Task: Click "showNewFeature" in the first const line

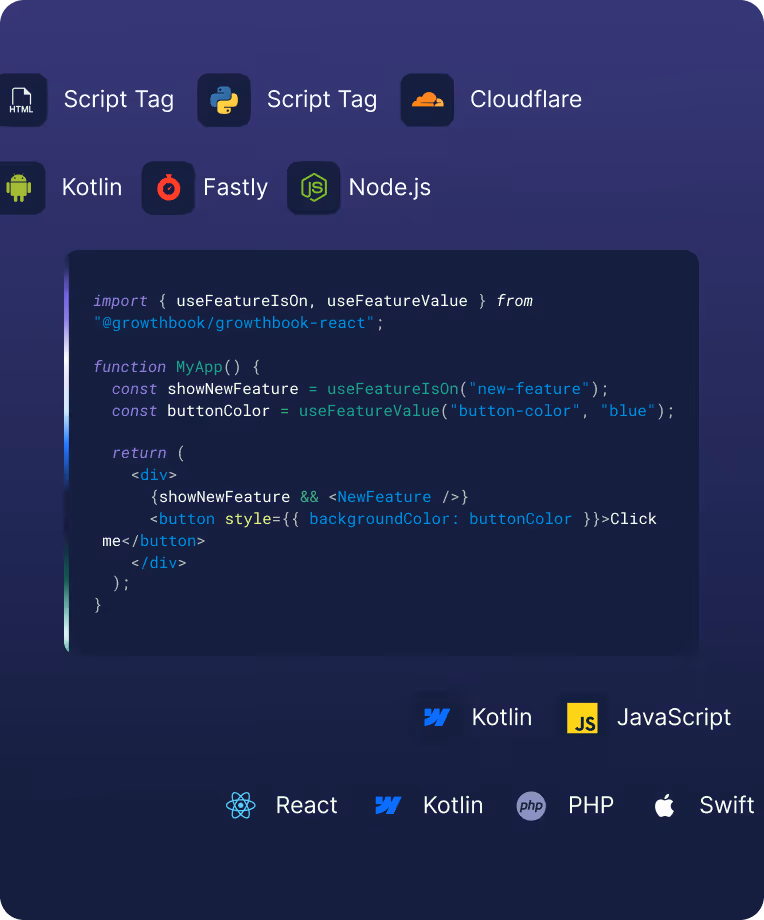Action: (x=233, y=389)
